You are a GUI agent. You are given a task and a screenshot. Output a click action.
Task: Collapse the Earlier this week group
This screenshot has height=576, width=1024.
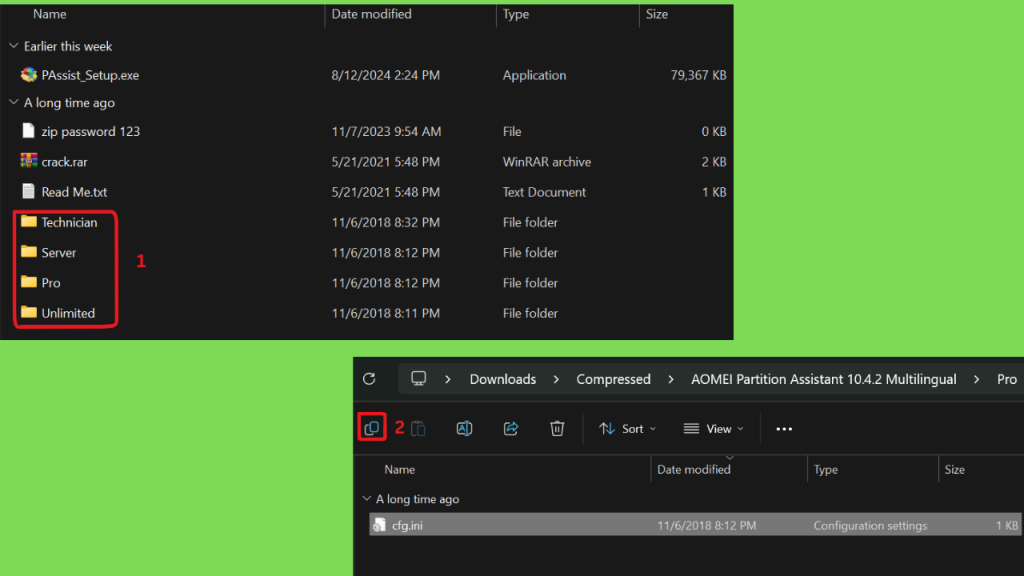point(14,46)
